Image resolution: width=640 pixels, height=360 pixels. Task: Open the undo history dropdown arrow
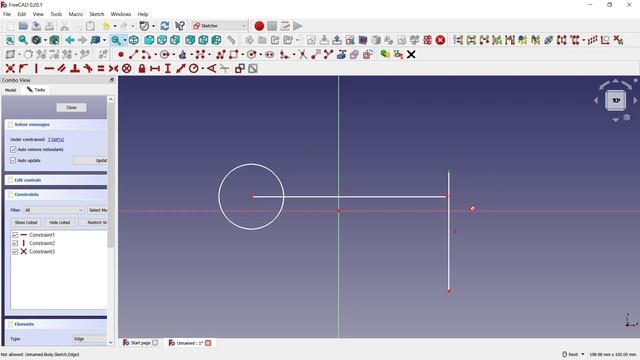pos(115,26)
